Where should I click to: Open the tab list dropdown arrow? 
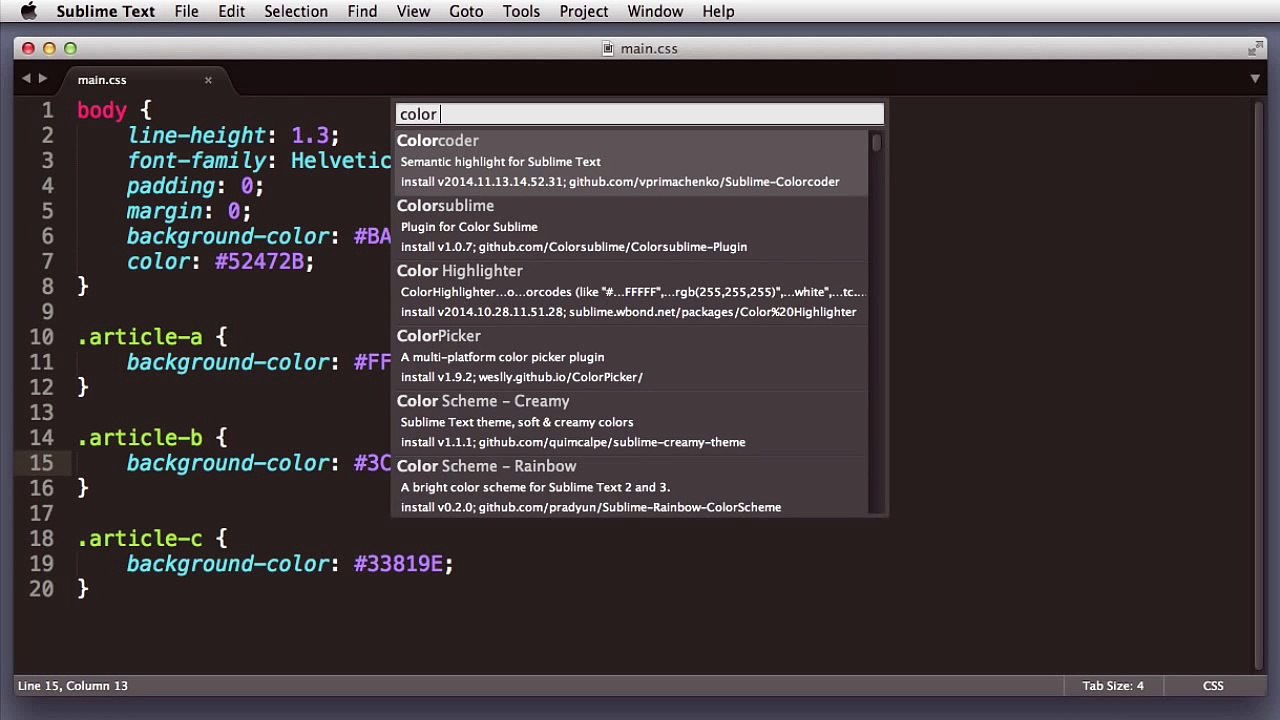(x=1255, y=79)
